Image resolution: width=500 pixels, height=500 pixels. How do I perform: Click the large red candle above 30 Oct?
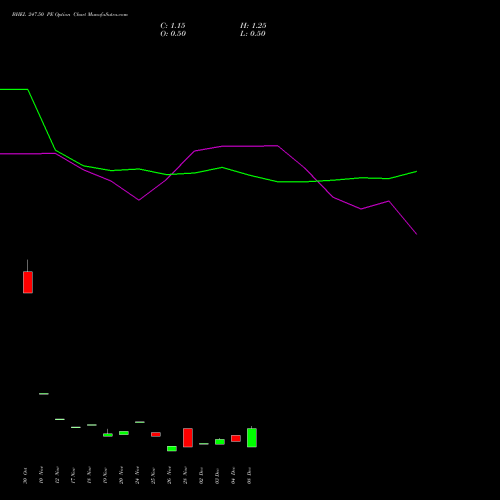click(28, 282)
